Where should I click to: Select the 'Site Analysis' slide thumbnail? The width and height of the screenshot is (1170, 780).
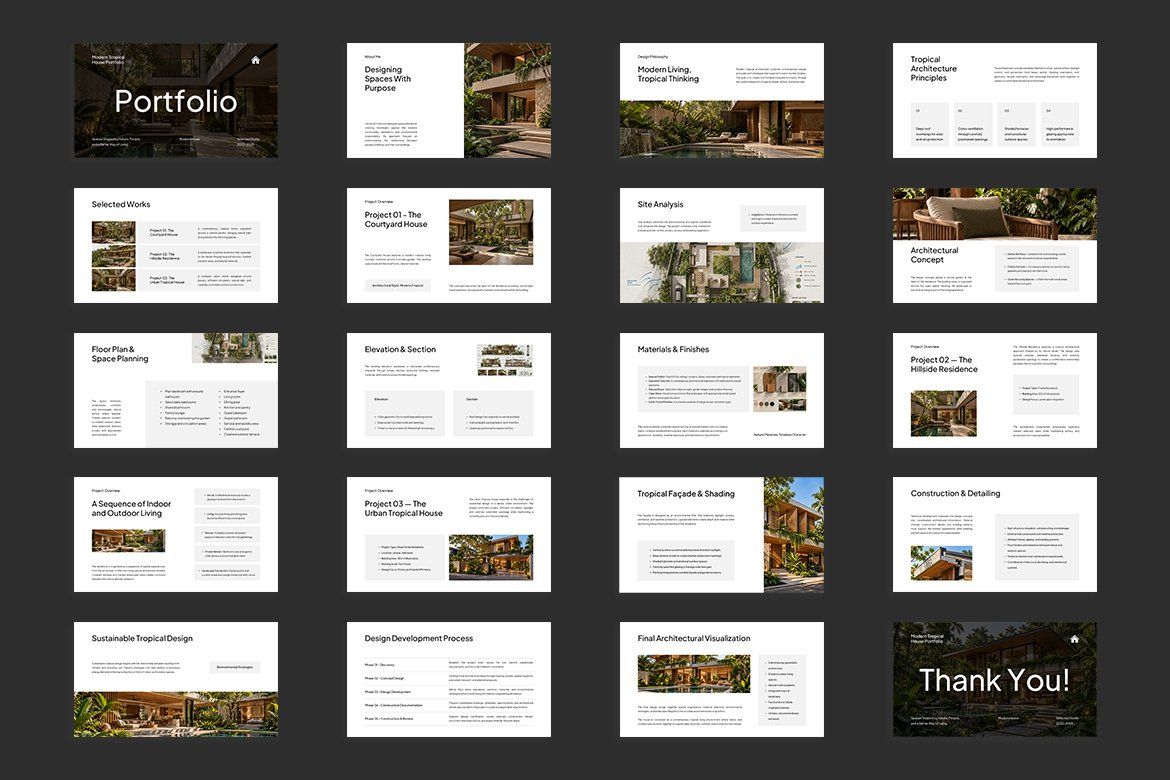[722, 245]
